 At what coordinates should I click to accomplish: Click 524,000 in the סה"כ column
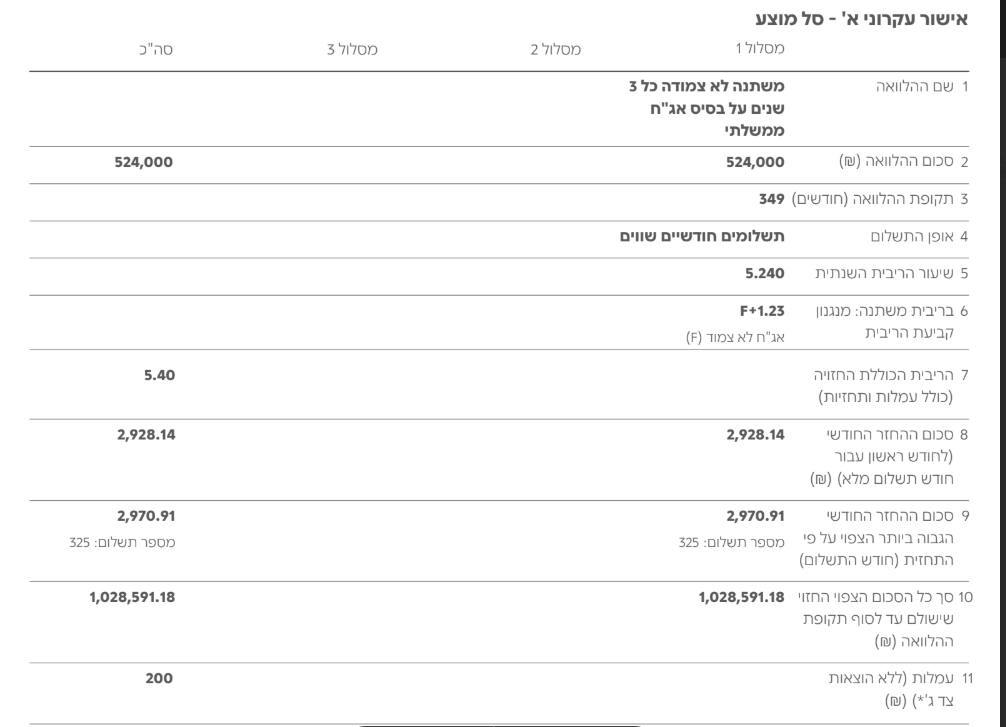(x=143, y=161)
